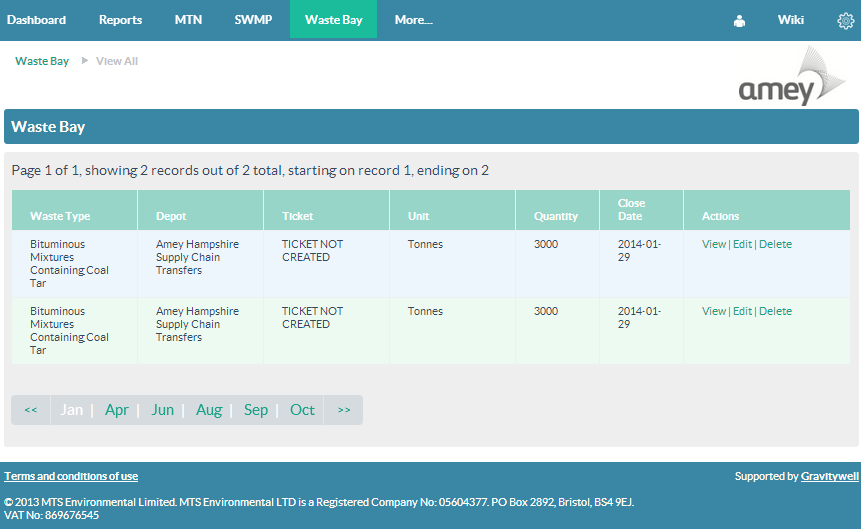Select the MTN navigation item
This screenshot has width=861, height=530.
click(x=188, y=20)
